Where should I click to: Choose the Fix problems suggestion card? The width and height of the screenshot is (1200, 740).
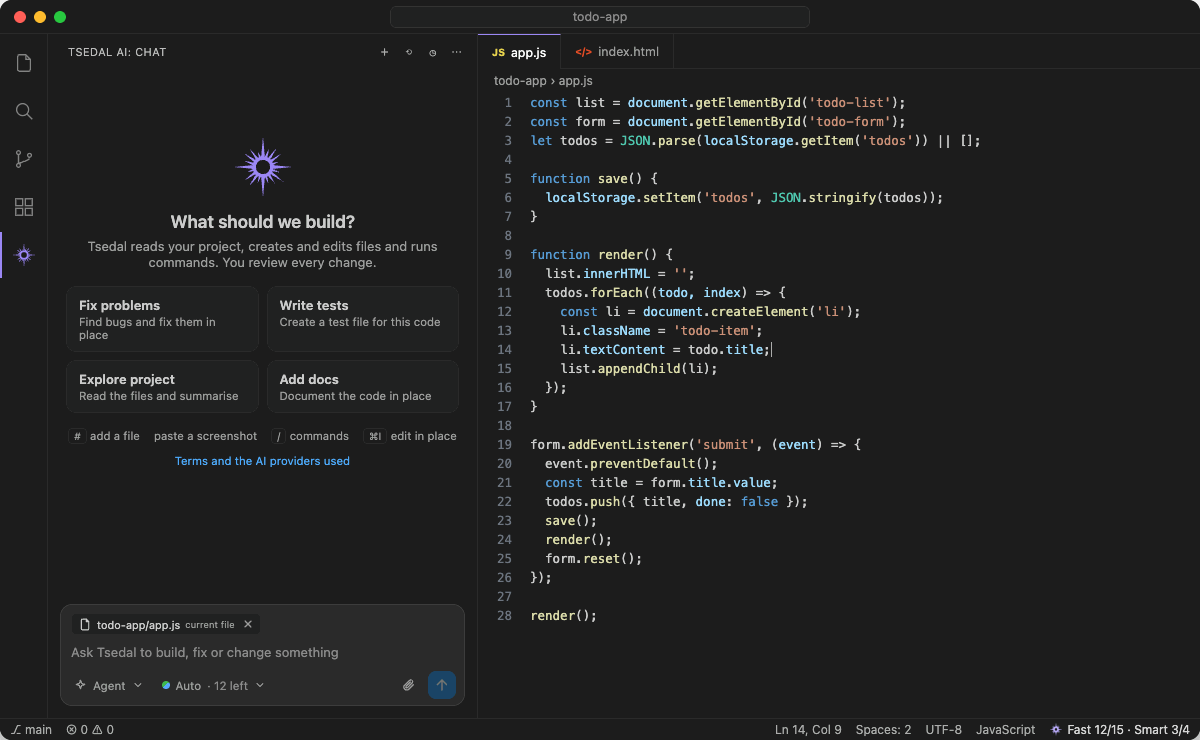tap(162, 319)
